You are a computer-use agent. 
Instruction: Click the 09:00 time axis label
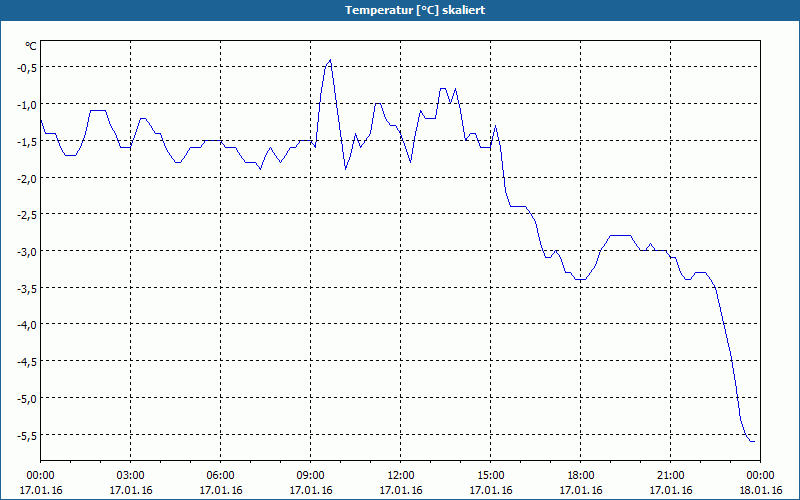(311, 476)
